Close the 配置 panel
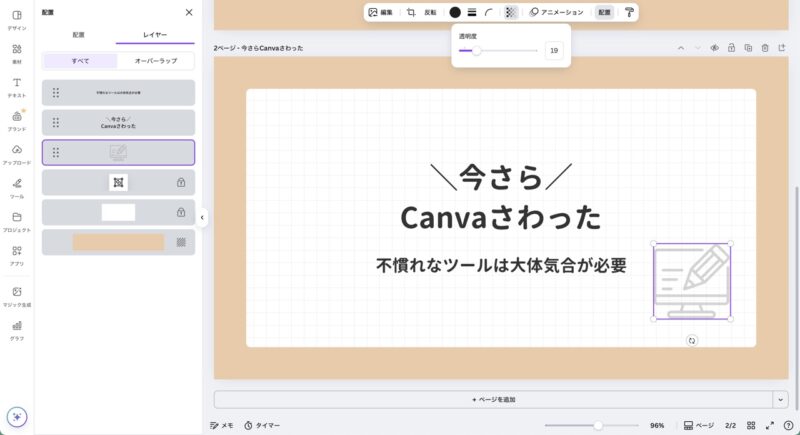800x435 pixels. pos(189,12)
